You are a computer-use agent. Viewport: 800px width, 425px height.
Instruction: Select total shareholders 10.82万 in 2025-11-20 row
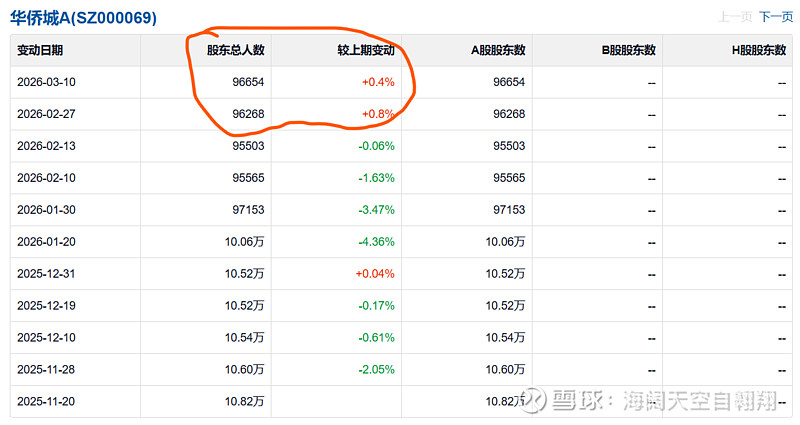244,402
